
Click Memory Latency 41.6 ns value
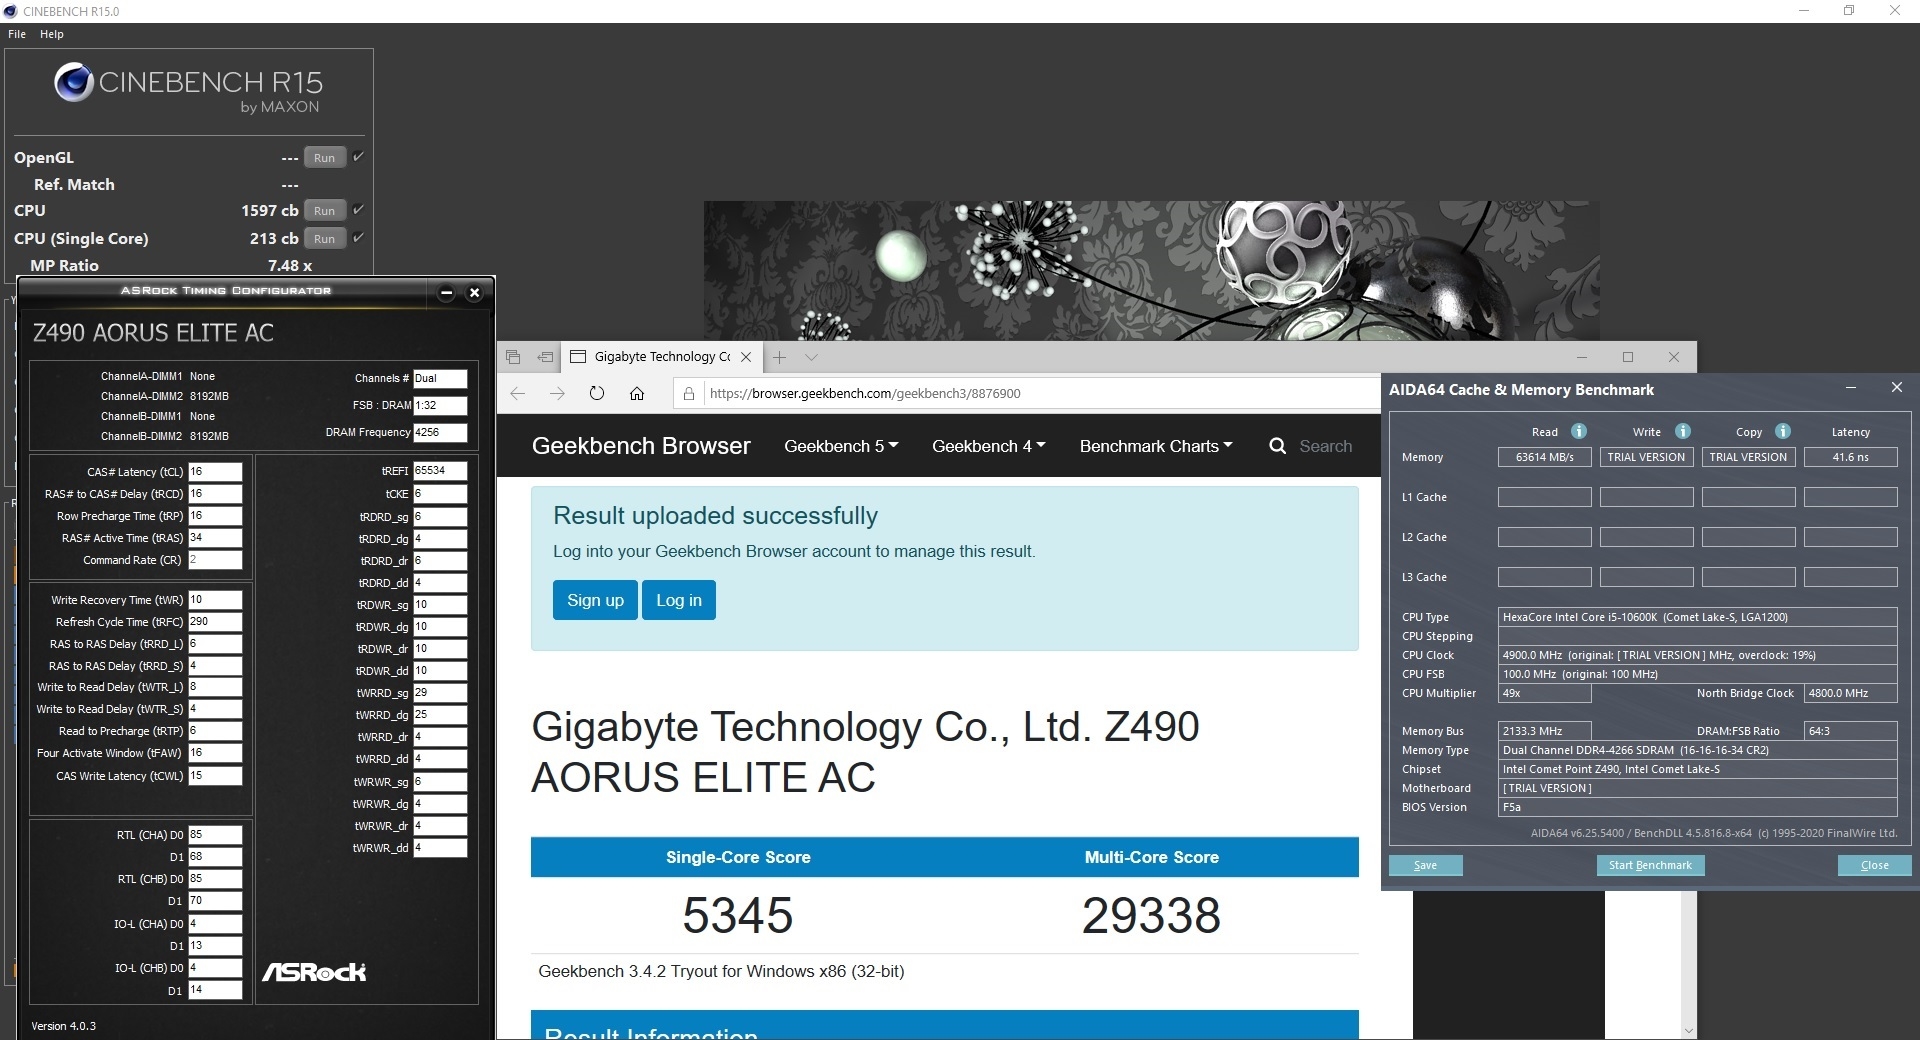(1850, 457)
